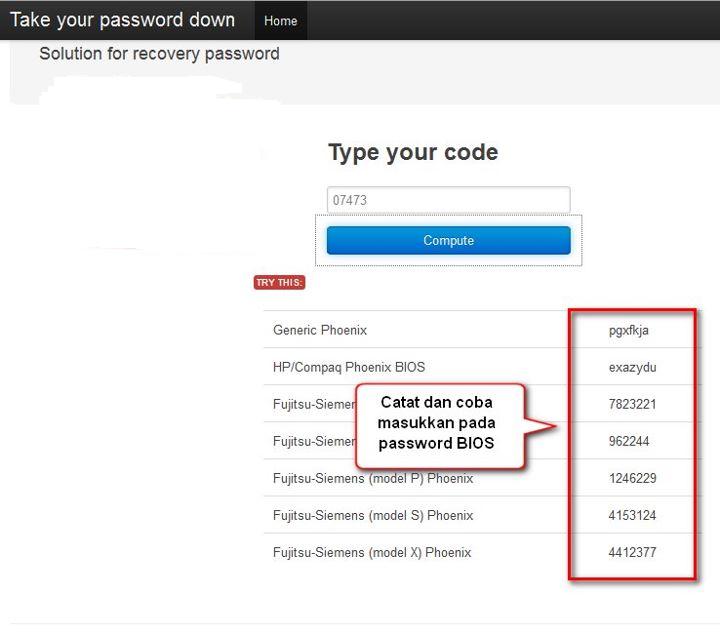Image resolution: width=720 pixels, height=634 pixels.
Task: Click the 'Type your code' heading
Action: click(x=412, y=152)
